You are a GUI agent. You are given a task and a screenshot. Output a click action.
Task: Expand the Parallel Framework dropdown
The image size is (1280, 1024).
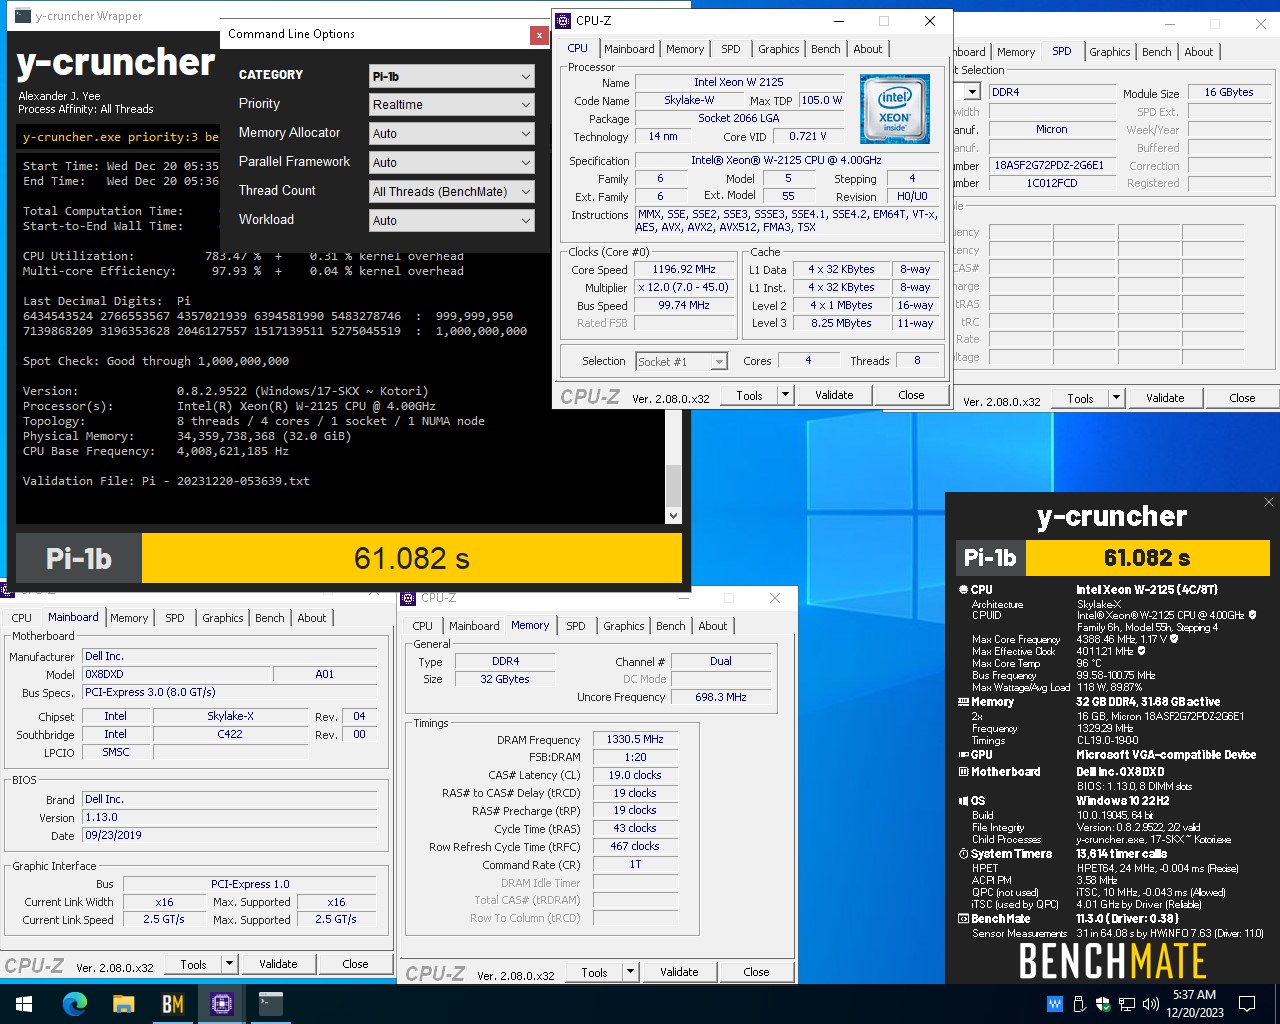click(452, 163)
